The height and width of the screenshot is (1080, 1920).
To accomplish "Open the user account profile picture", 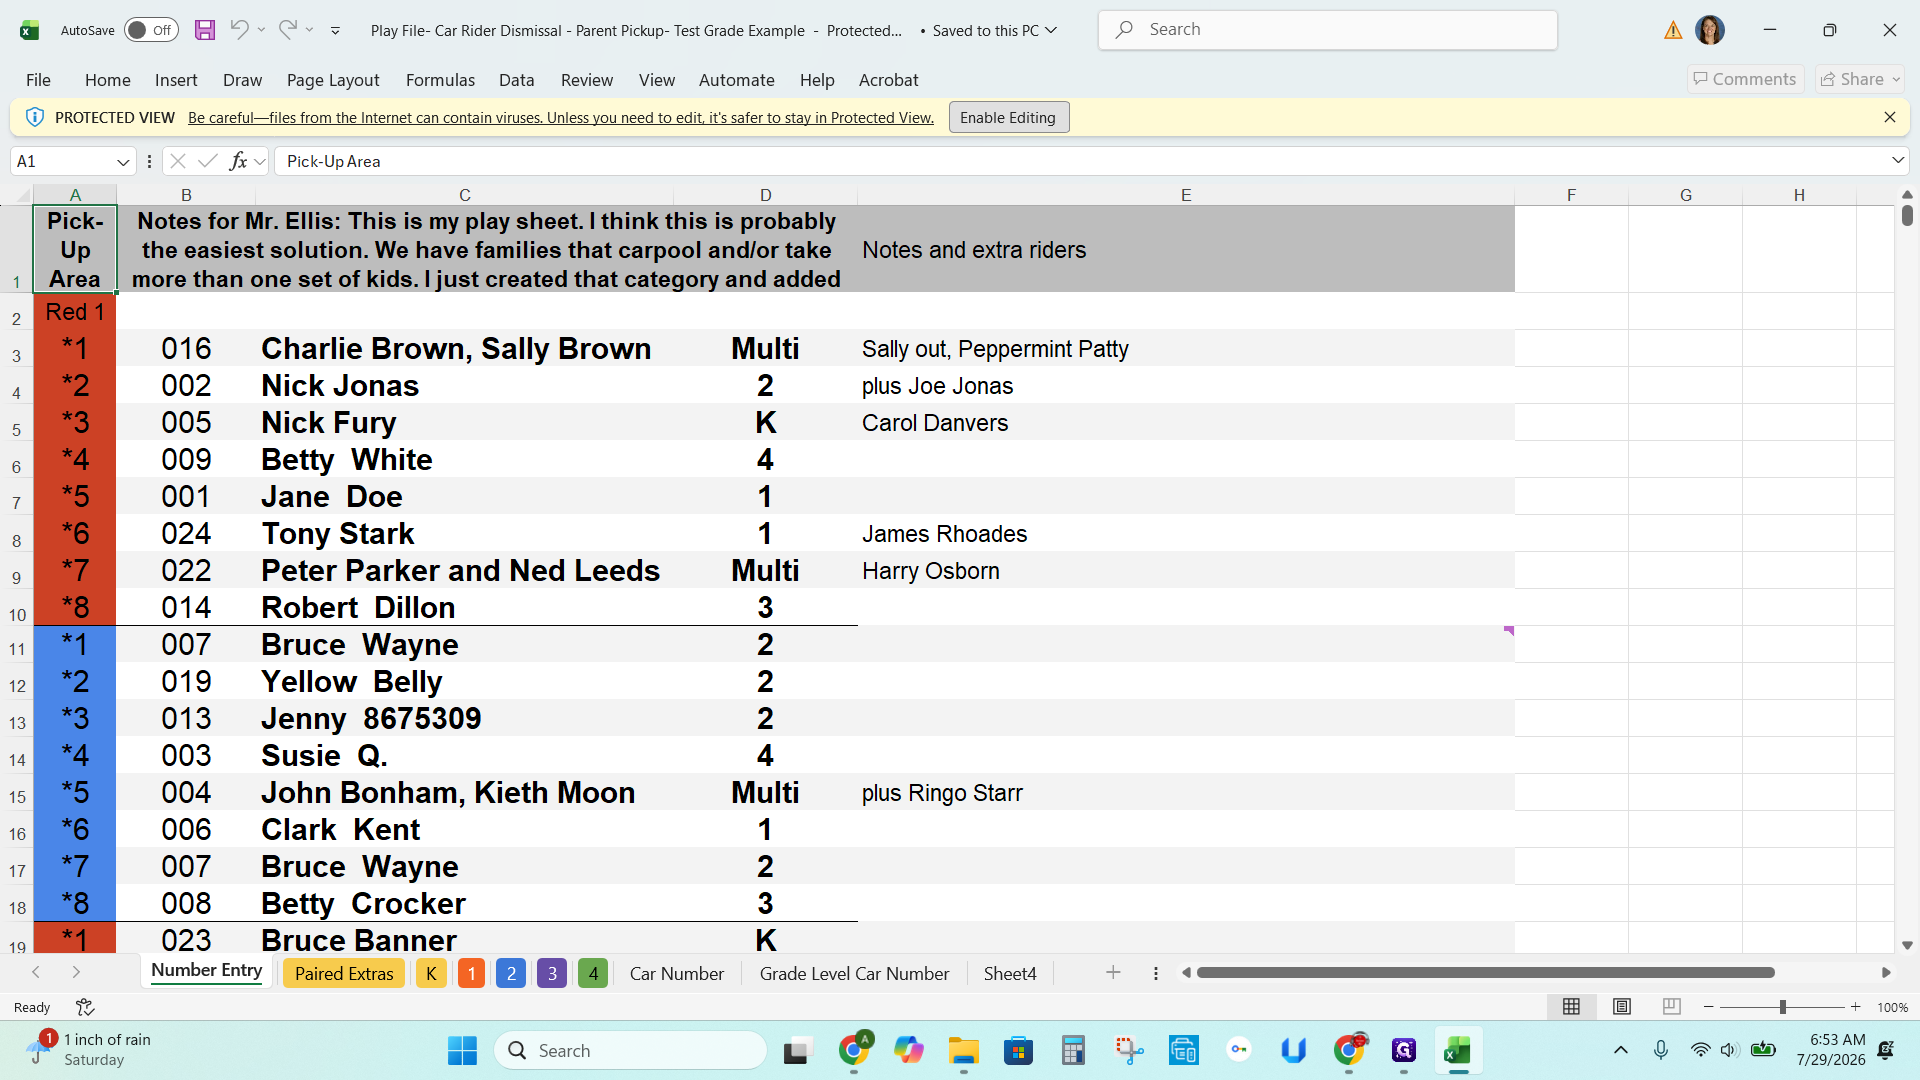I will click(1710, 30).
